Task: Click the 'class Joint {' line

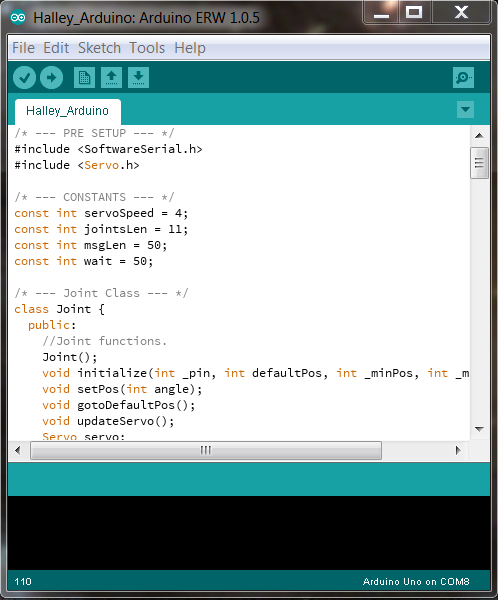Action: [59, 309]
